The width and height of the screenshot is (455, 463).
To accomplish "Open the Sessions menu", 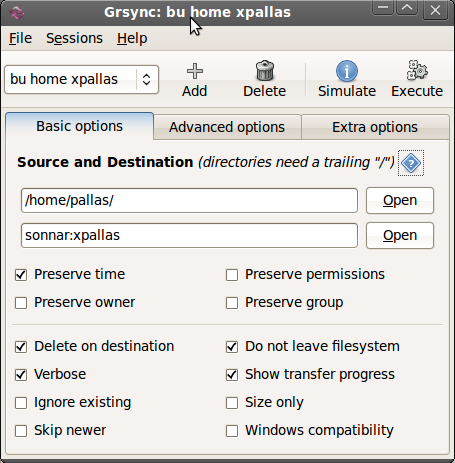I will click(x=74, y=38).
